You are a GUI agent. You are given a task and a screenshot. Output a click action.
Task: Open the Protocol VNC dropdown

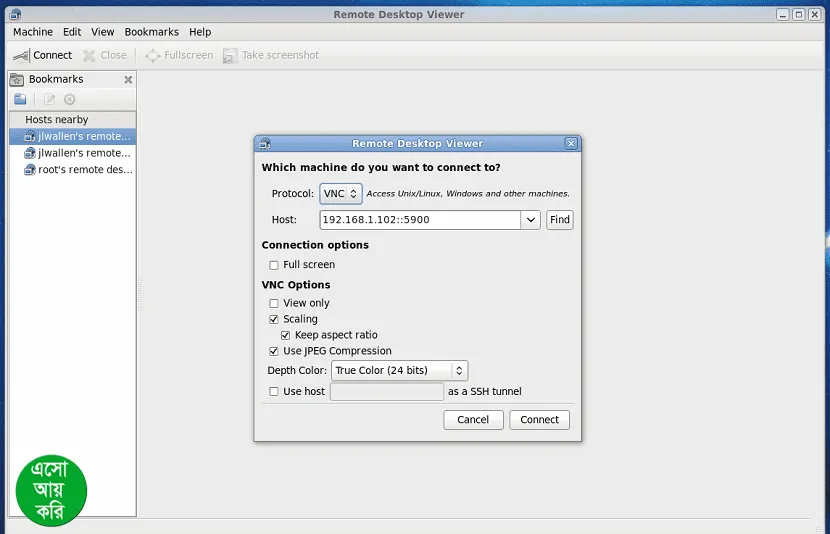[x=340, y=194]
